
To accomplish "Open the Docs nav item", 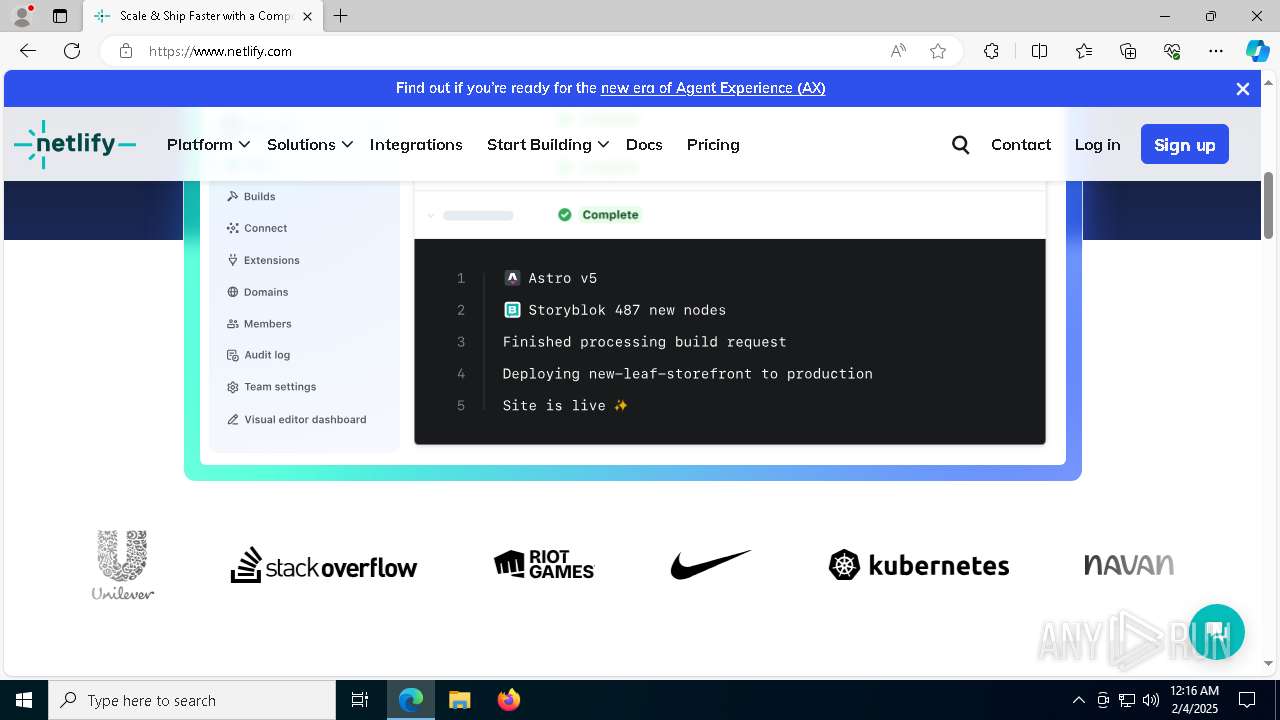I will click(644, 145).
